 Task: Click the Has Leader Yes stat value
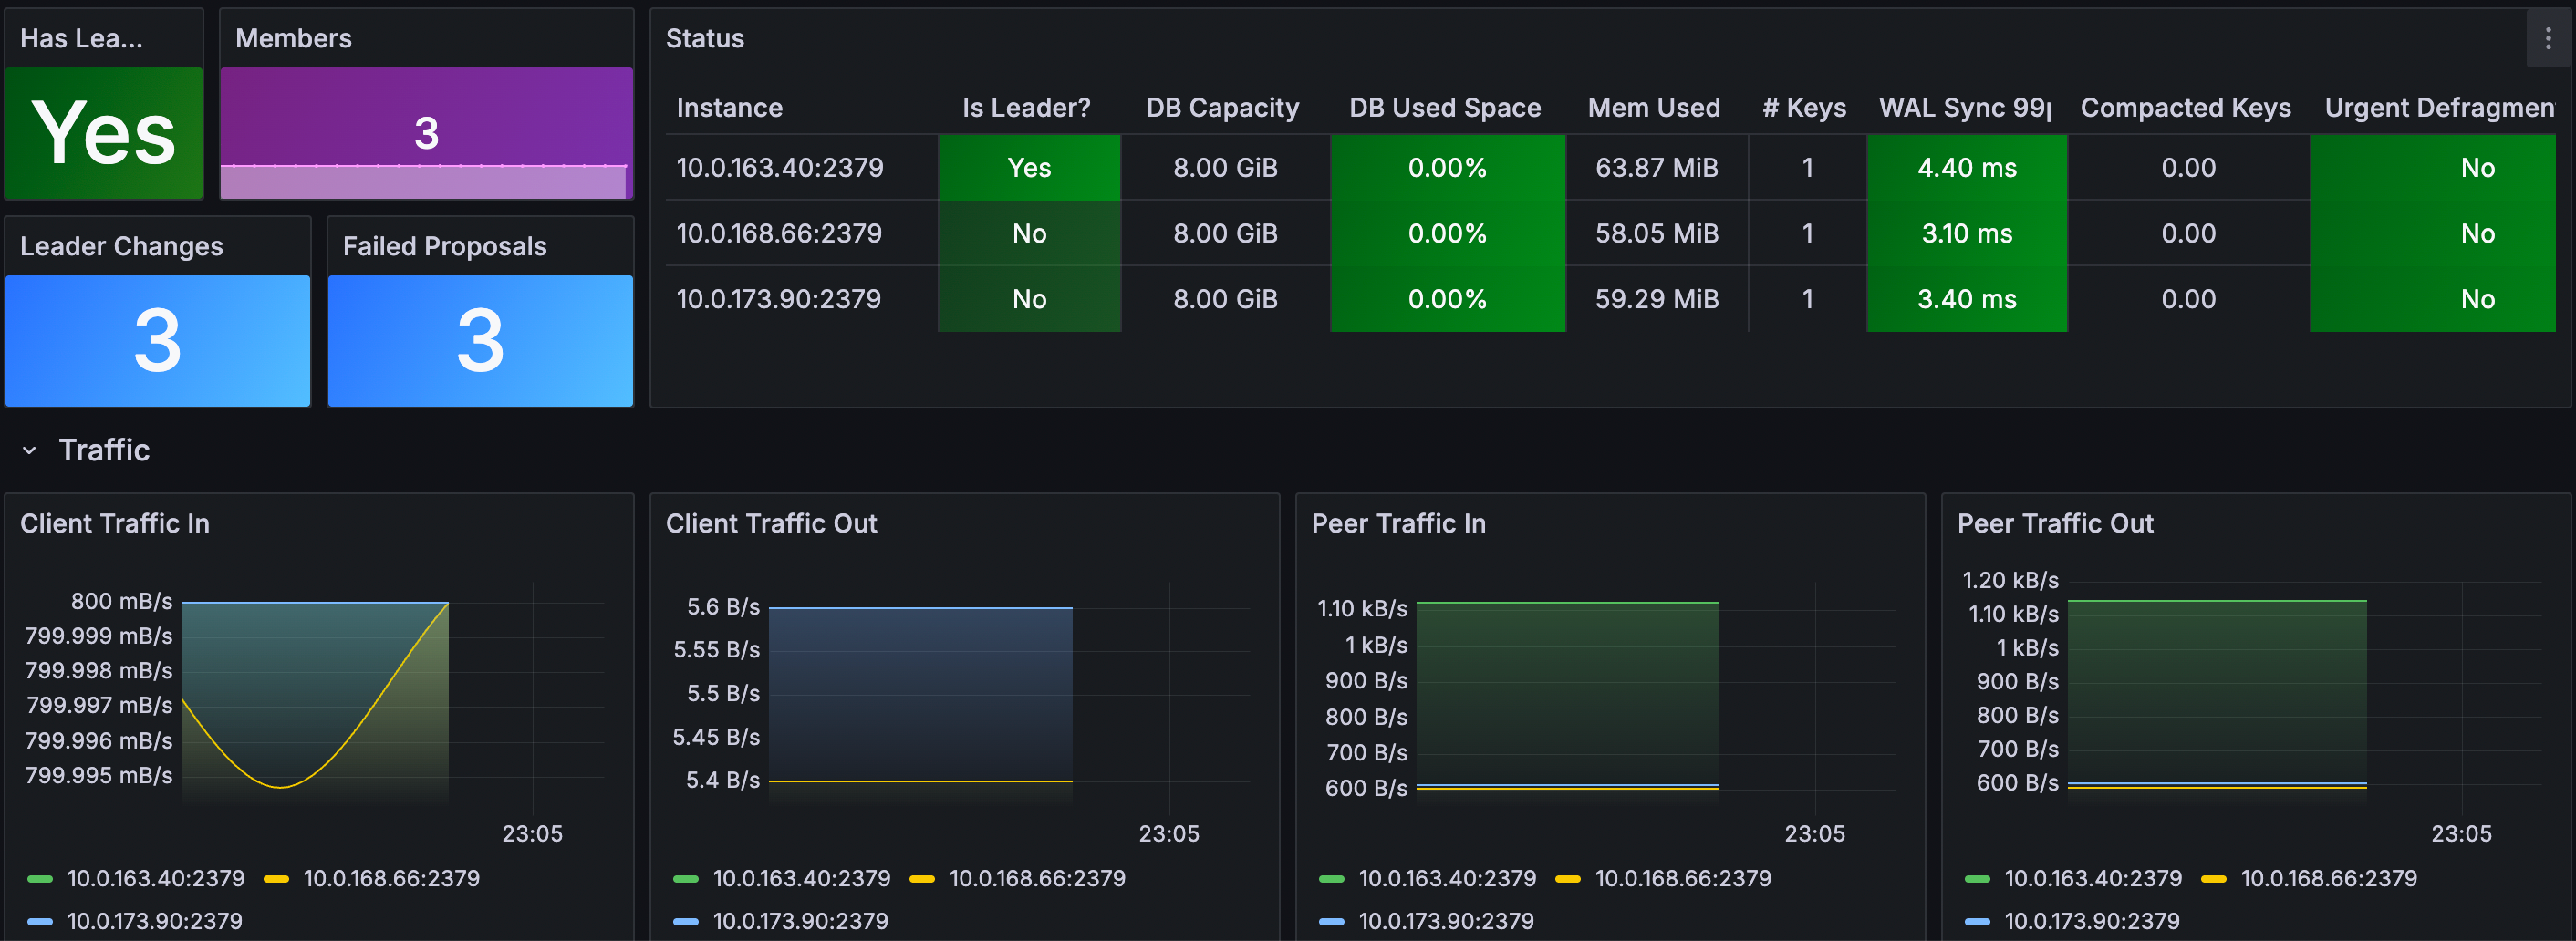pos(103,130)
